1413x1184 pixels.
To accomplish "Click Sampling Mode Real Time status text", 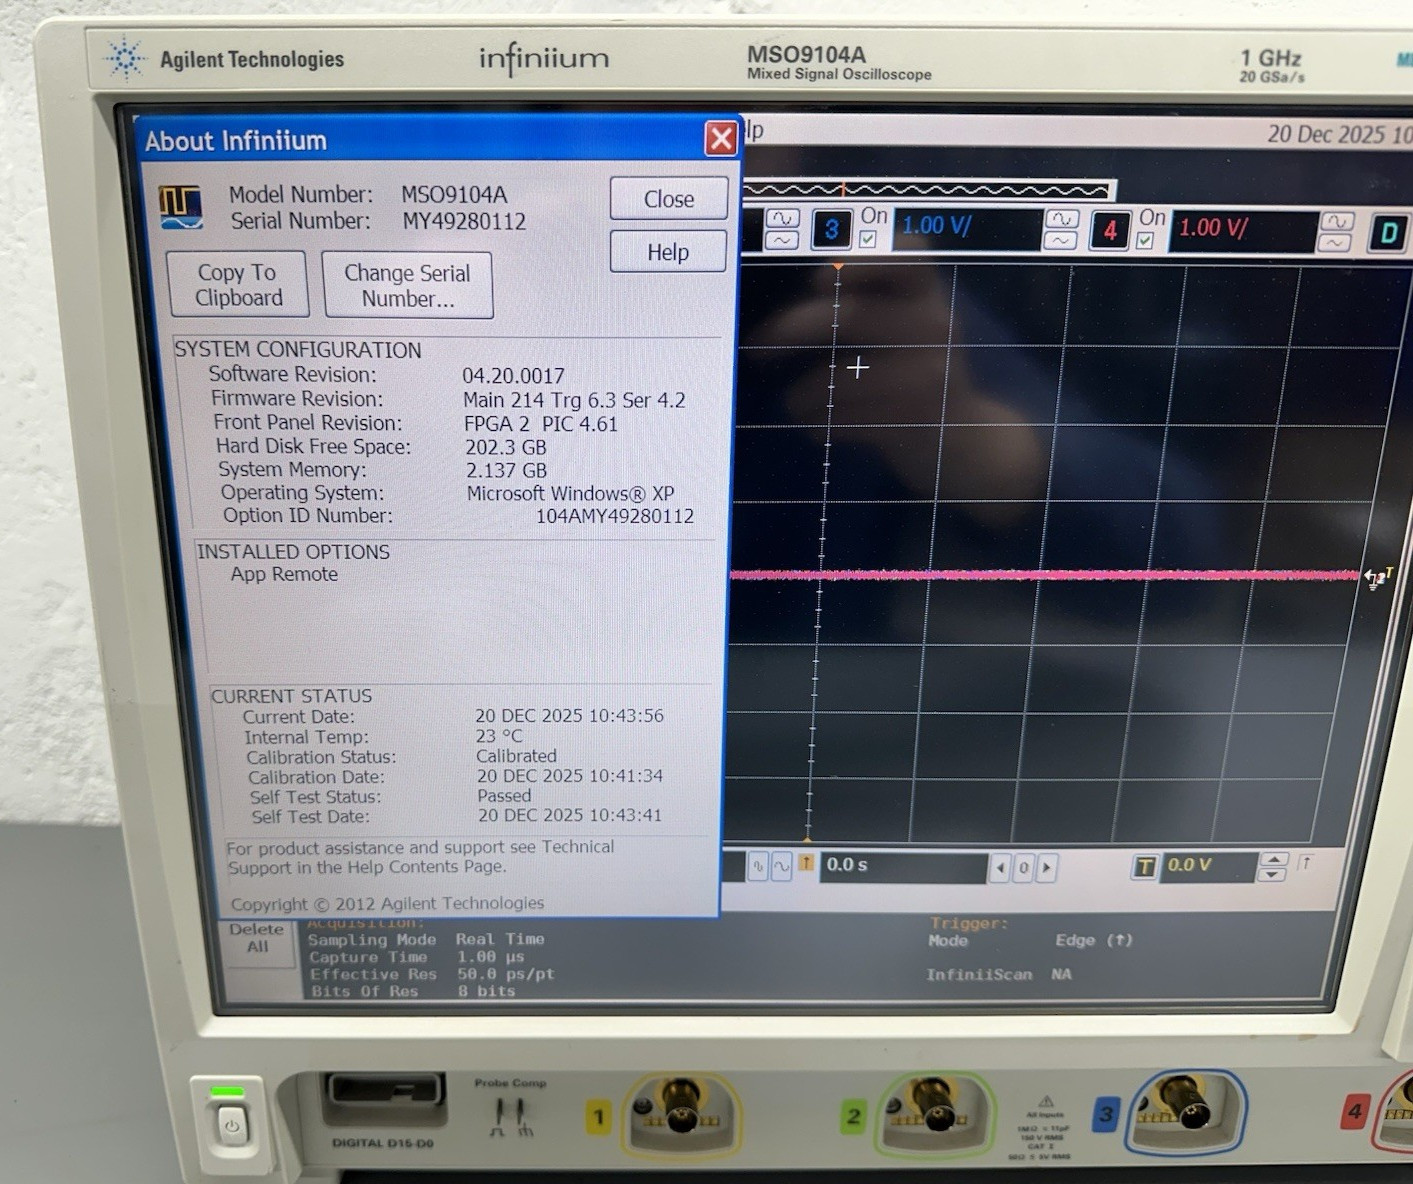I will click(x=426, y=939).
